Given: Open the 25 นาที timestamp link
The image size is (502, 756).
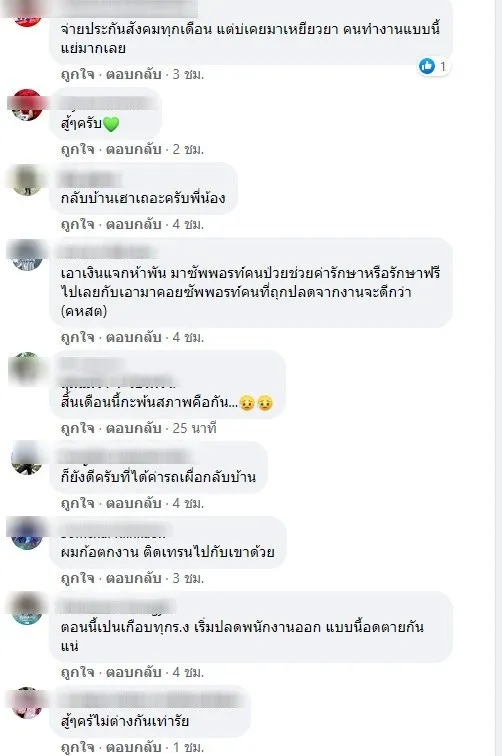Looking at the screenshot, I should pos(194,428).
